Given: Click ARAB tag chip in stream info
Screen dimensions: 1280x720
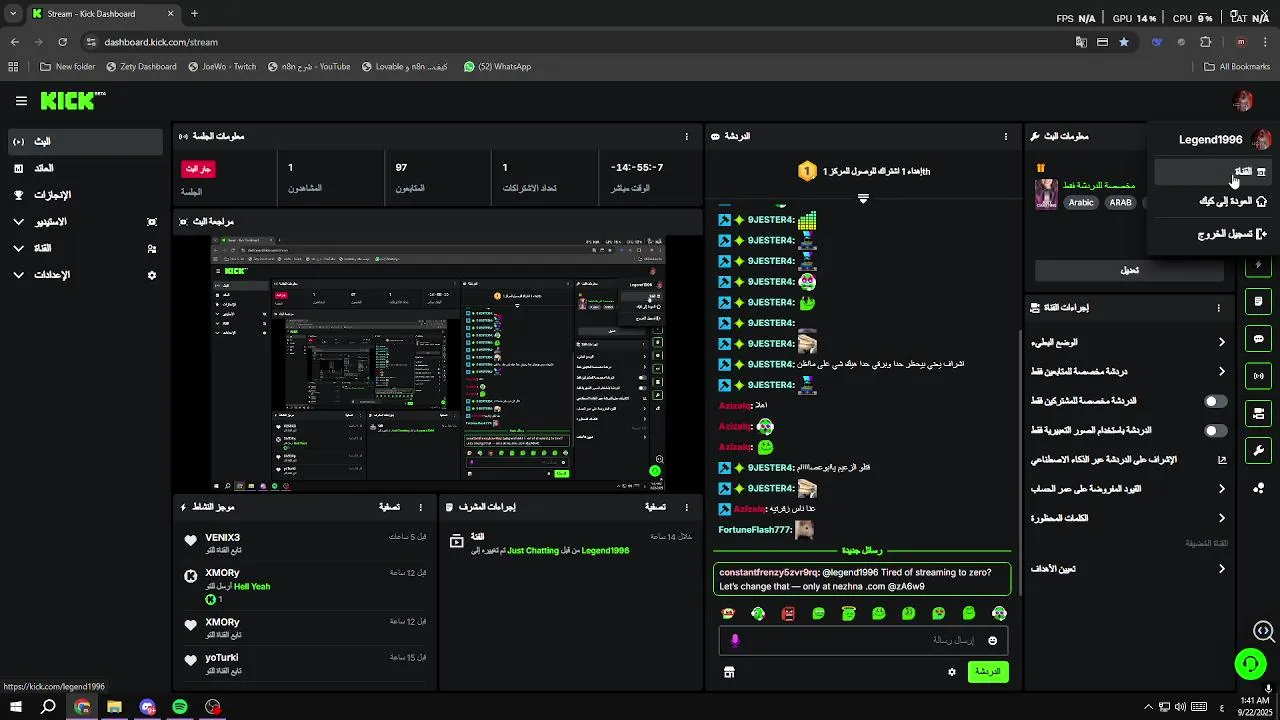Looking at the screenshot, I should coord(1121,203).
